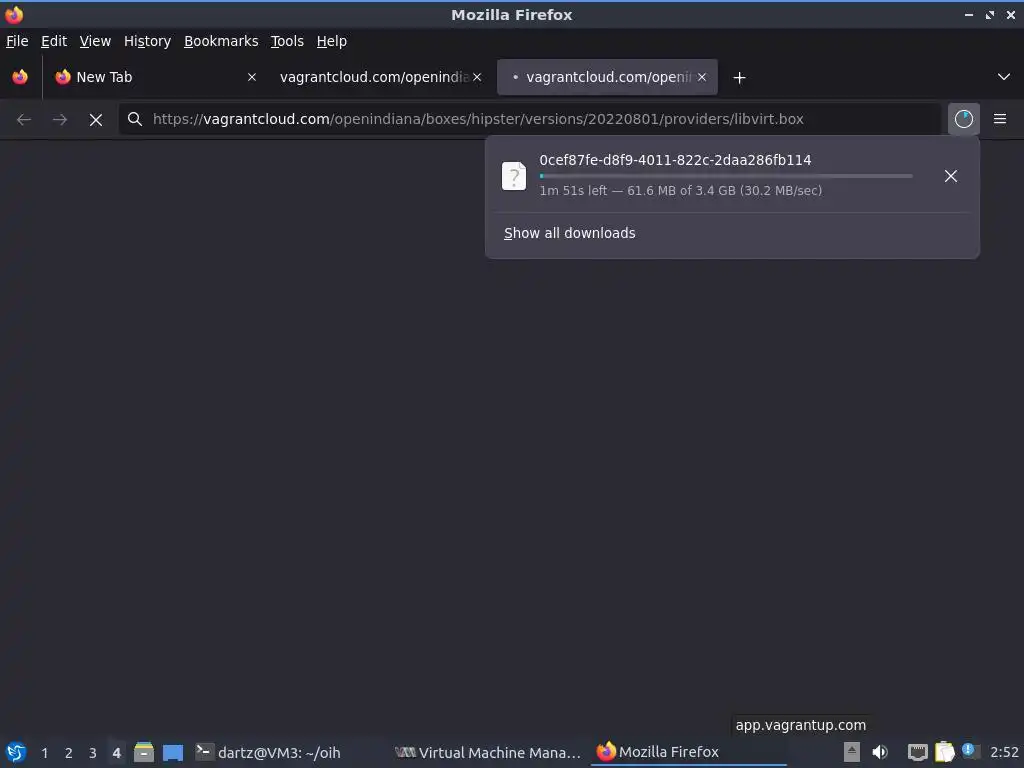Image resolution: width=1024 pixels, height=768 pixels.
Task: Open the update notifier tray icon
Action: coord(970,751)
